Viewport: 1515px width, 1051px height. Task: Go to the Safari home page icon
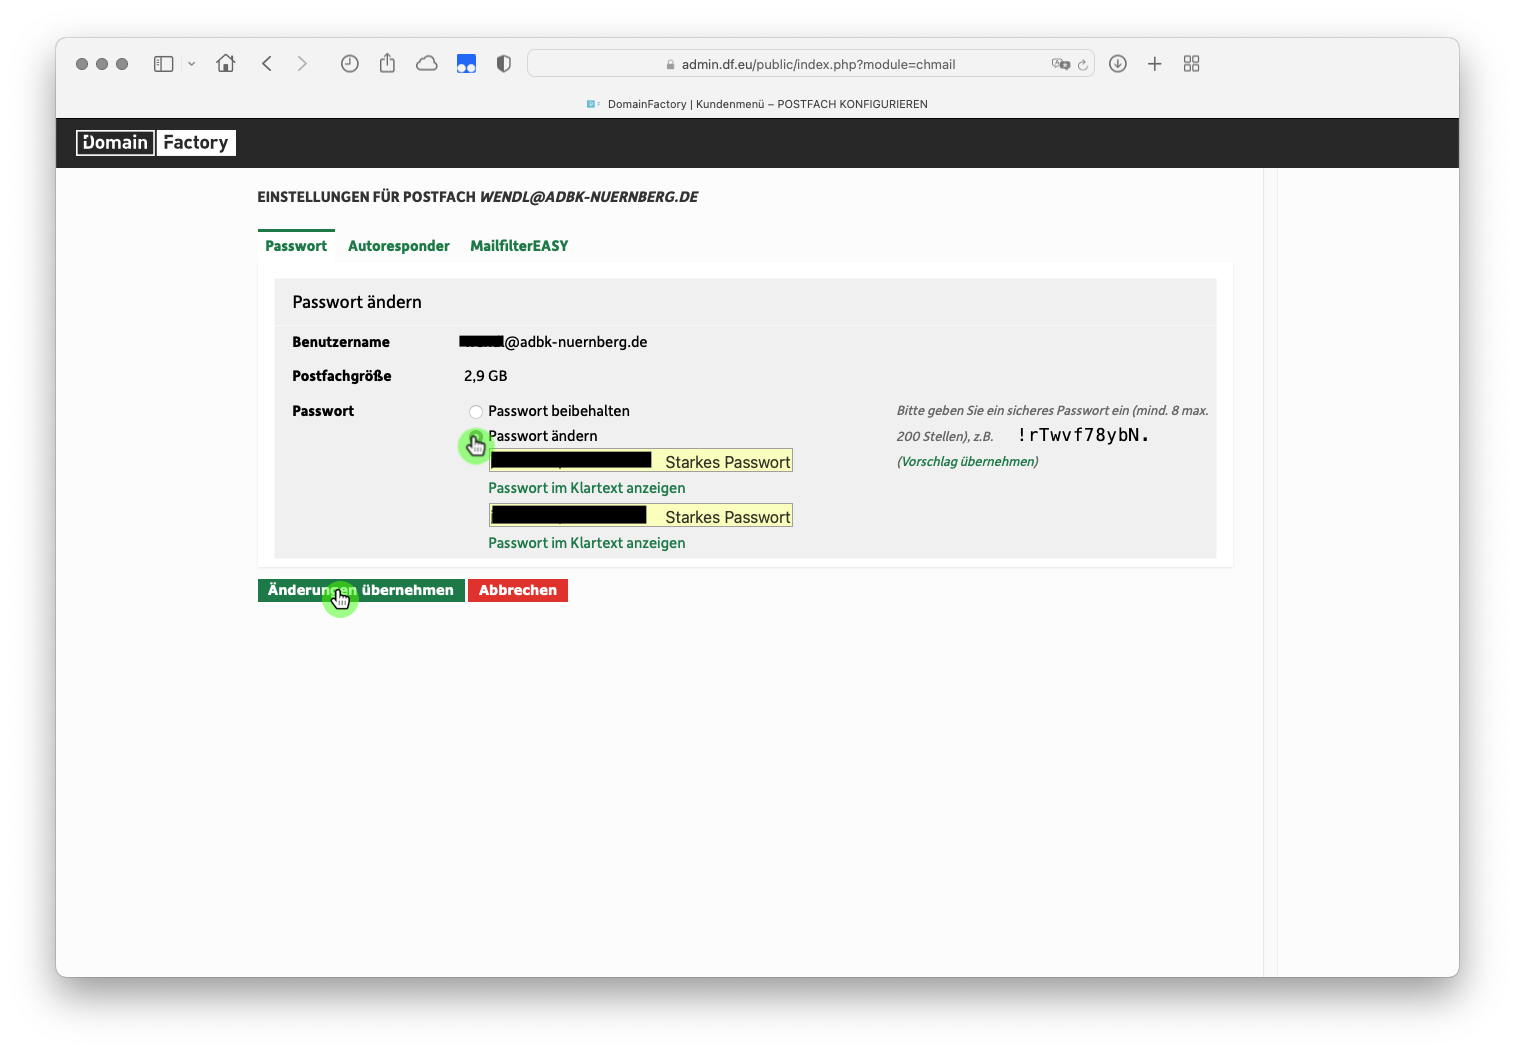coord(226,63)
